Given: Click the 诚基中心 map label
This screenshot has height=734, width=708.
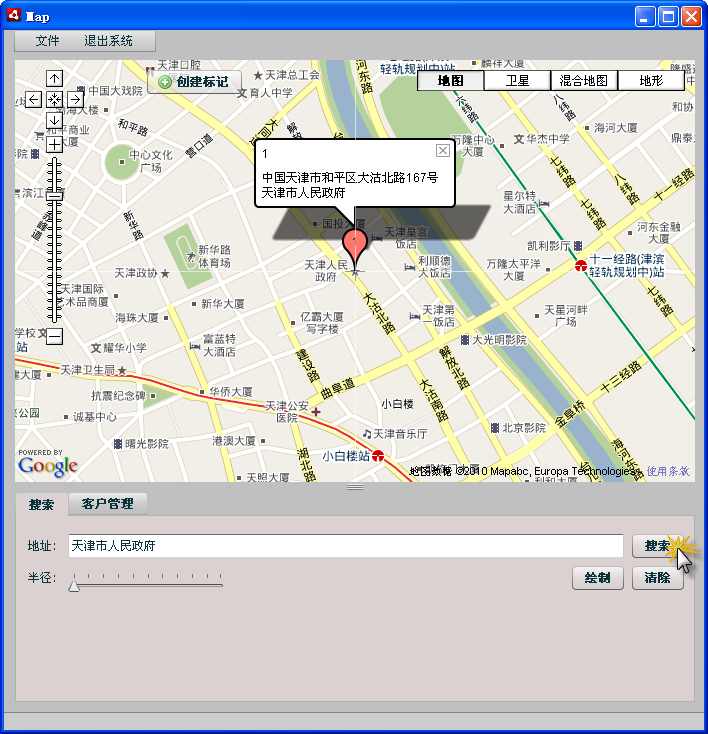Looking at the screenshot, I should pyautogui.click(x=95, y=417).
